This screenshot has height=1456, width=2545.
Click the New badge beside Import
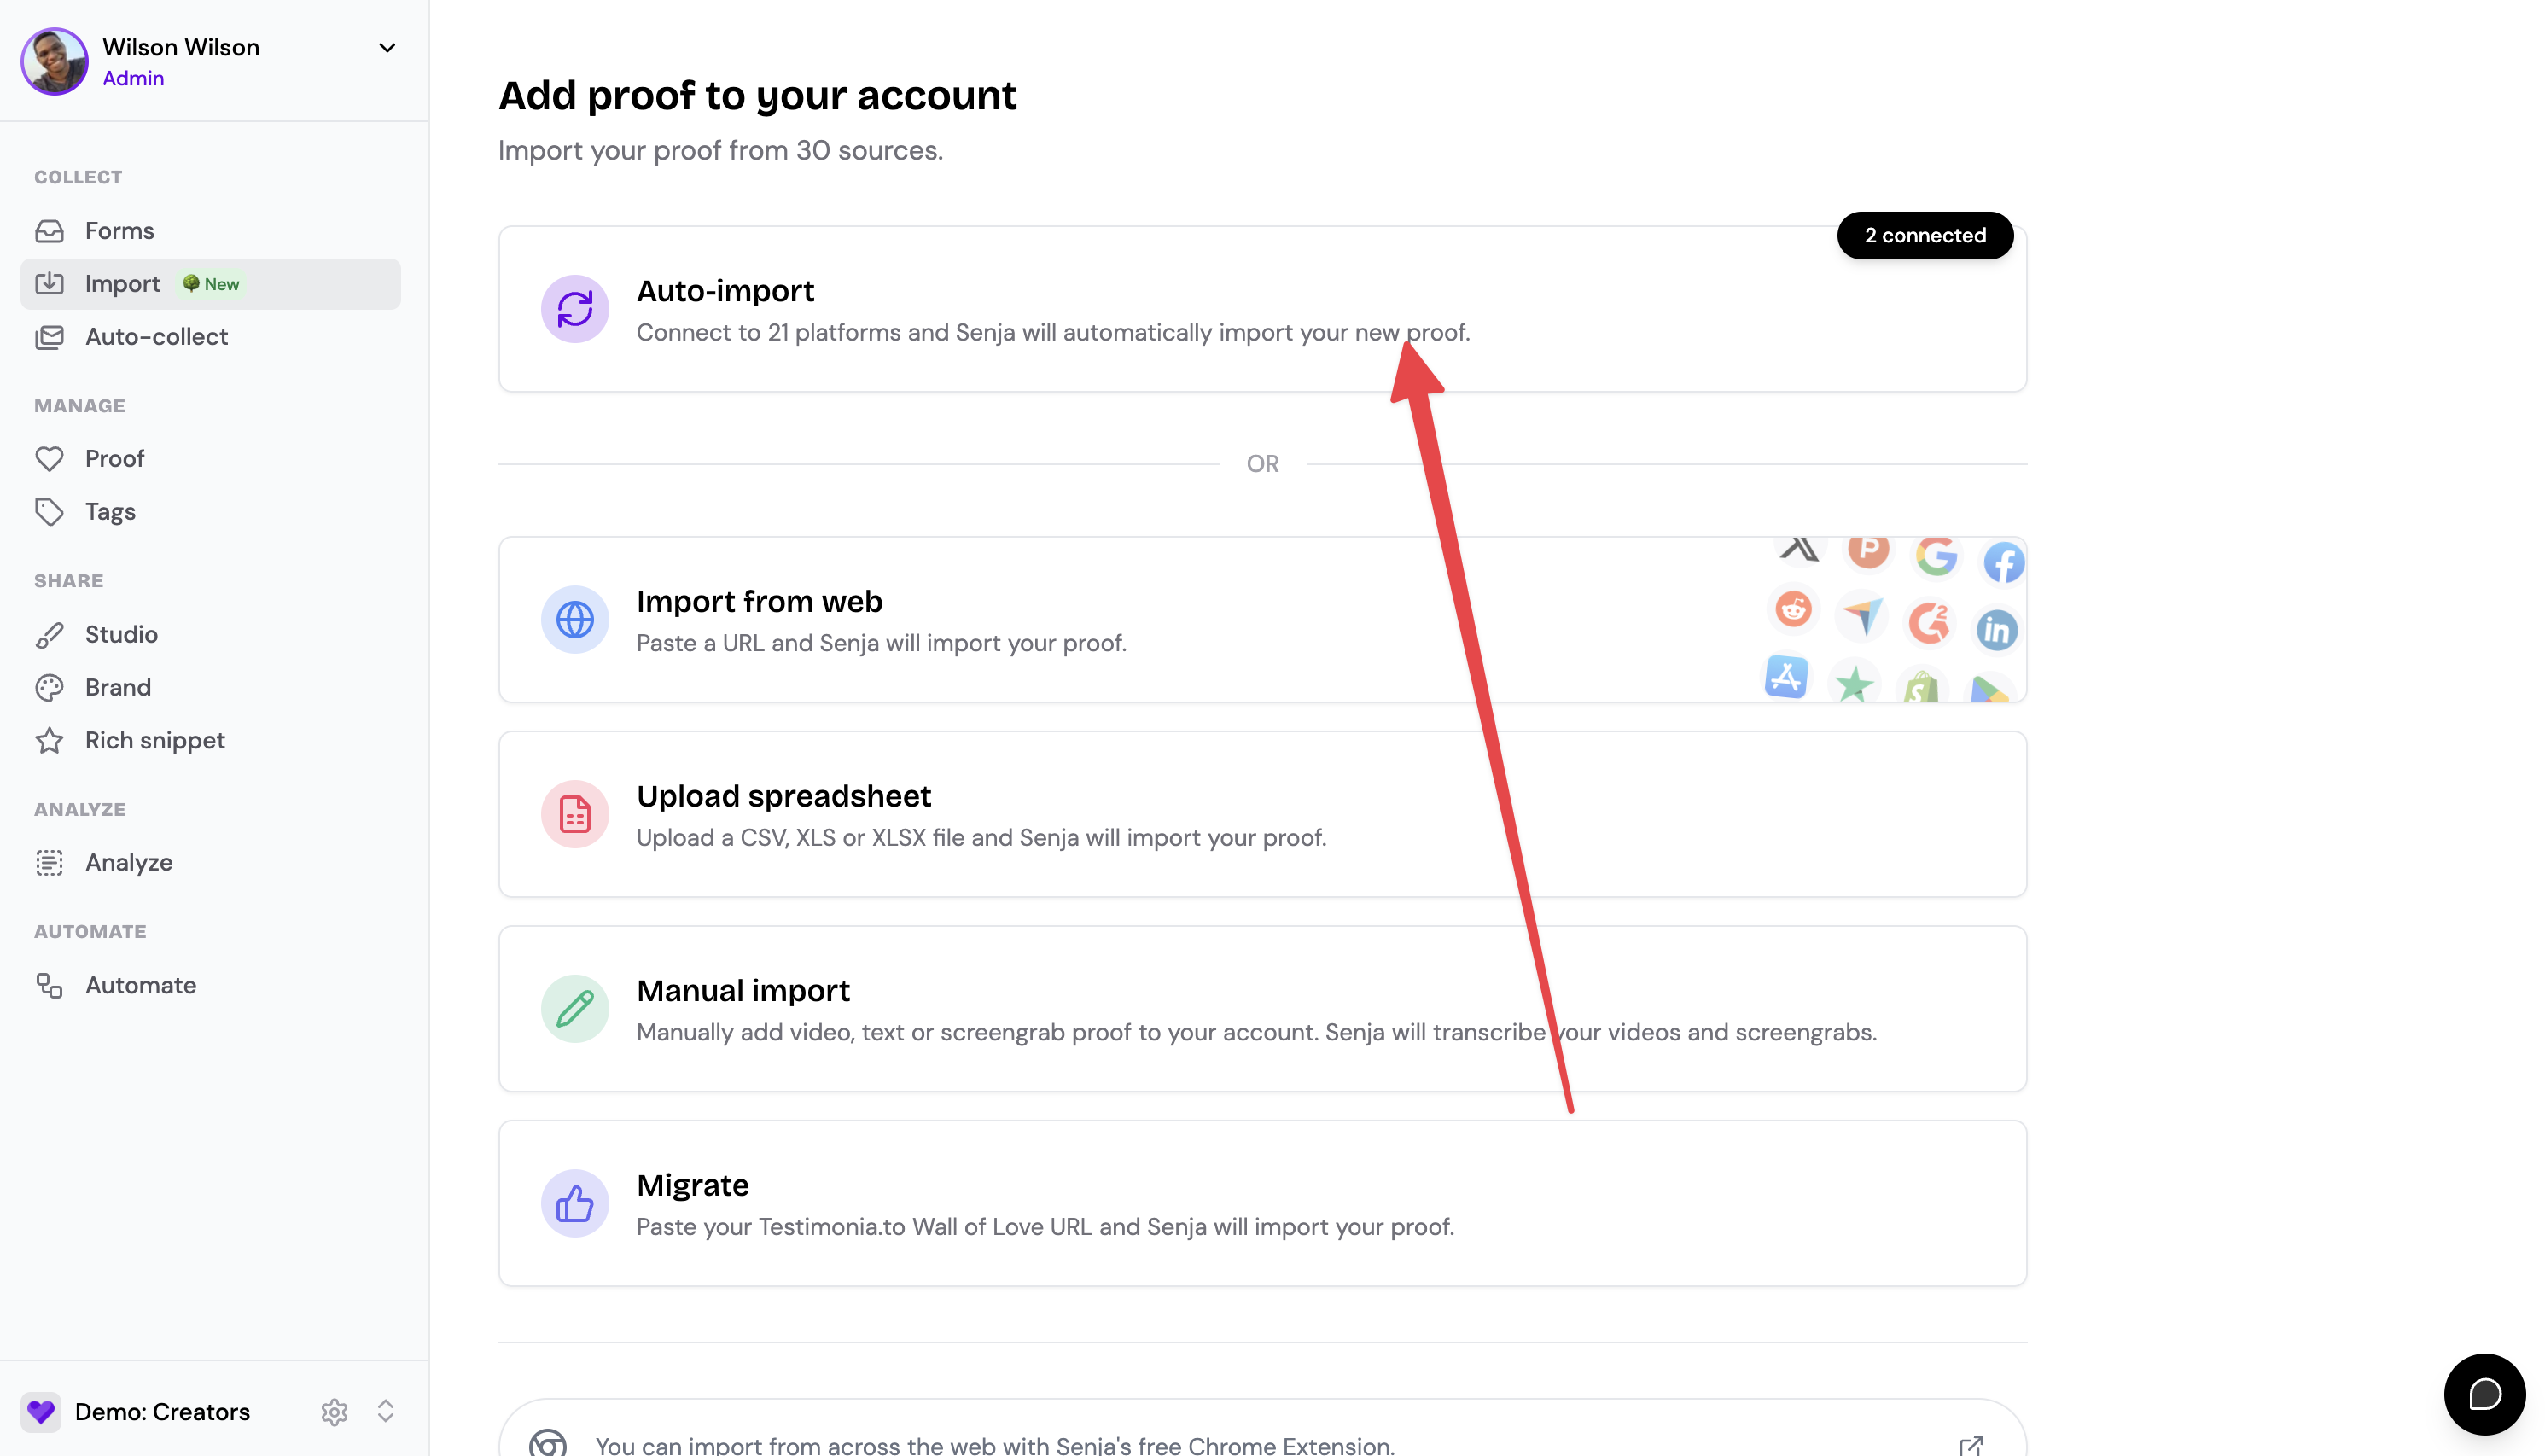click(211, 284)
